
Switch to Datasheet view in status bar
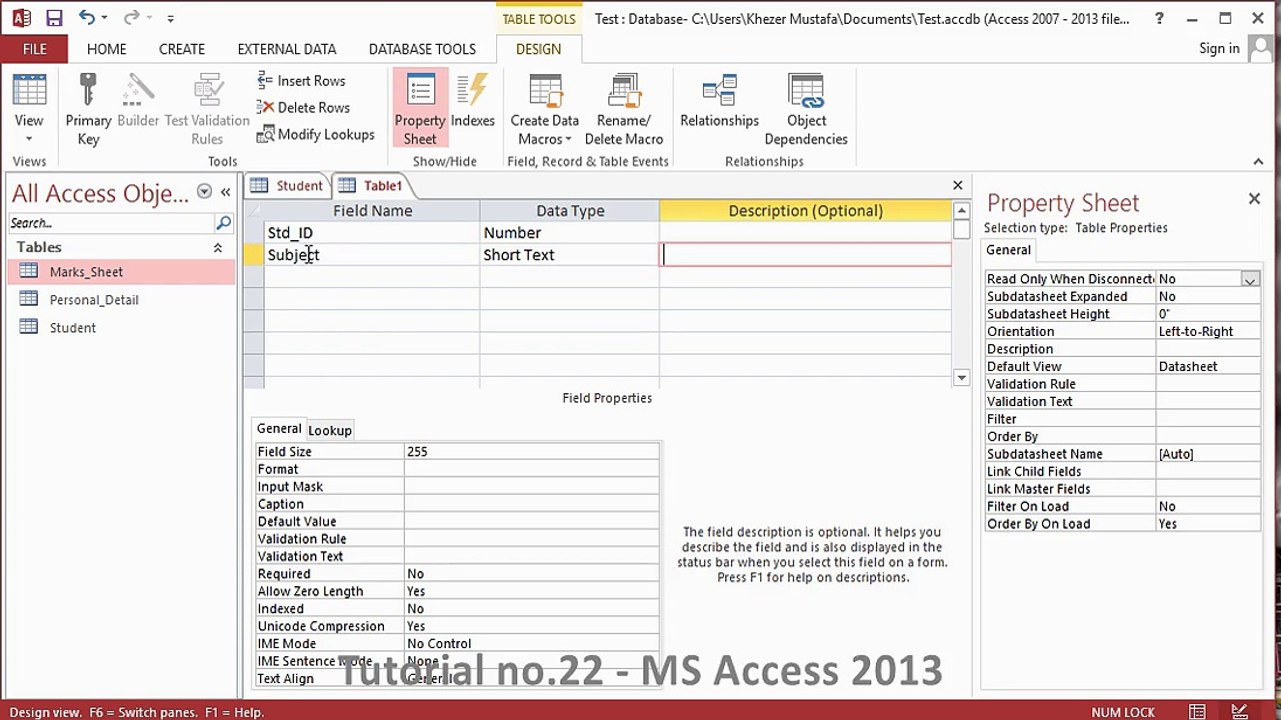1197,712
